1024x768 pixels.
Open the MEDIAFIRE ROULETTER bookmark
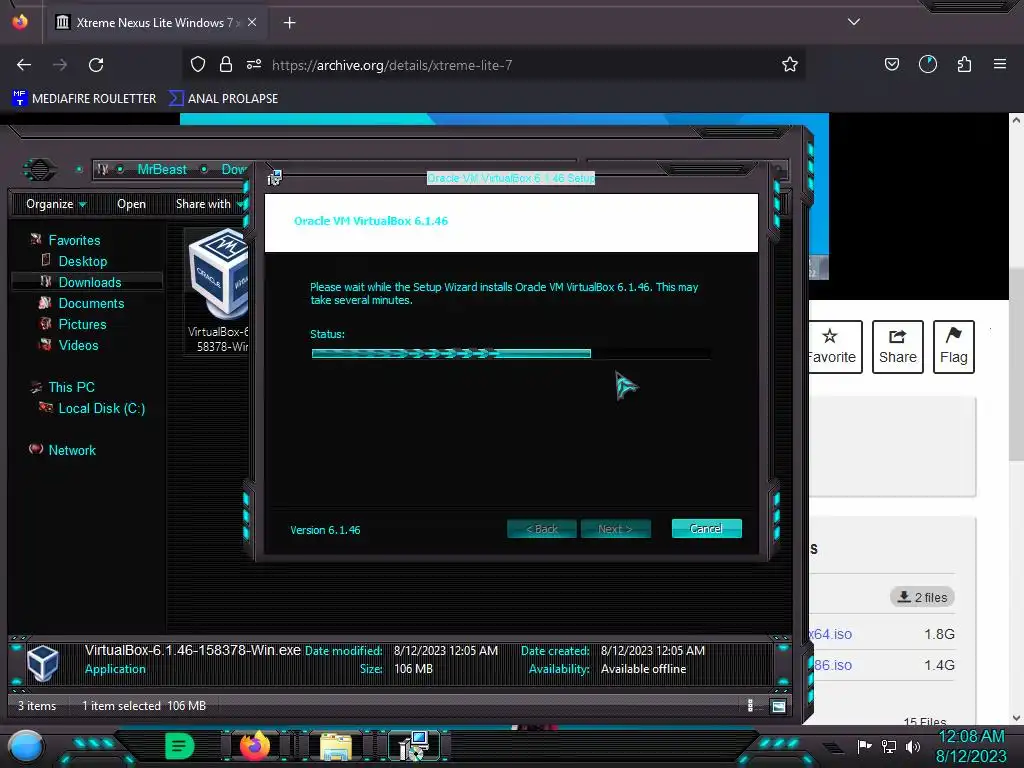tap(84, 99)
